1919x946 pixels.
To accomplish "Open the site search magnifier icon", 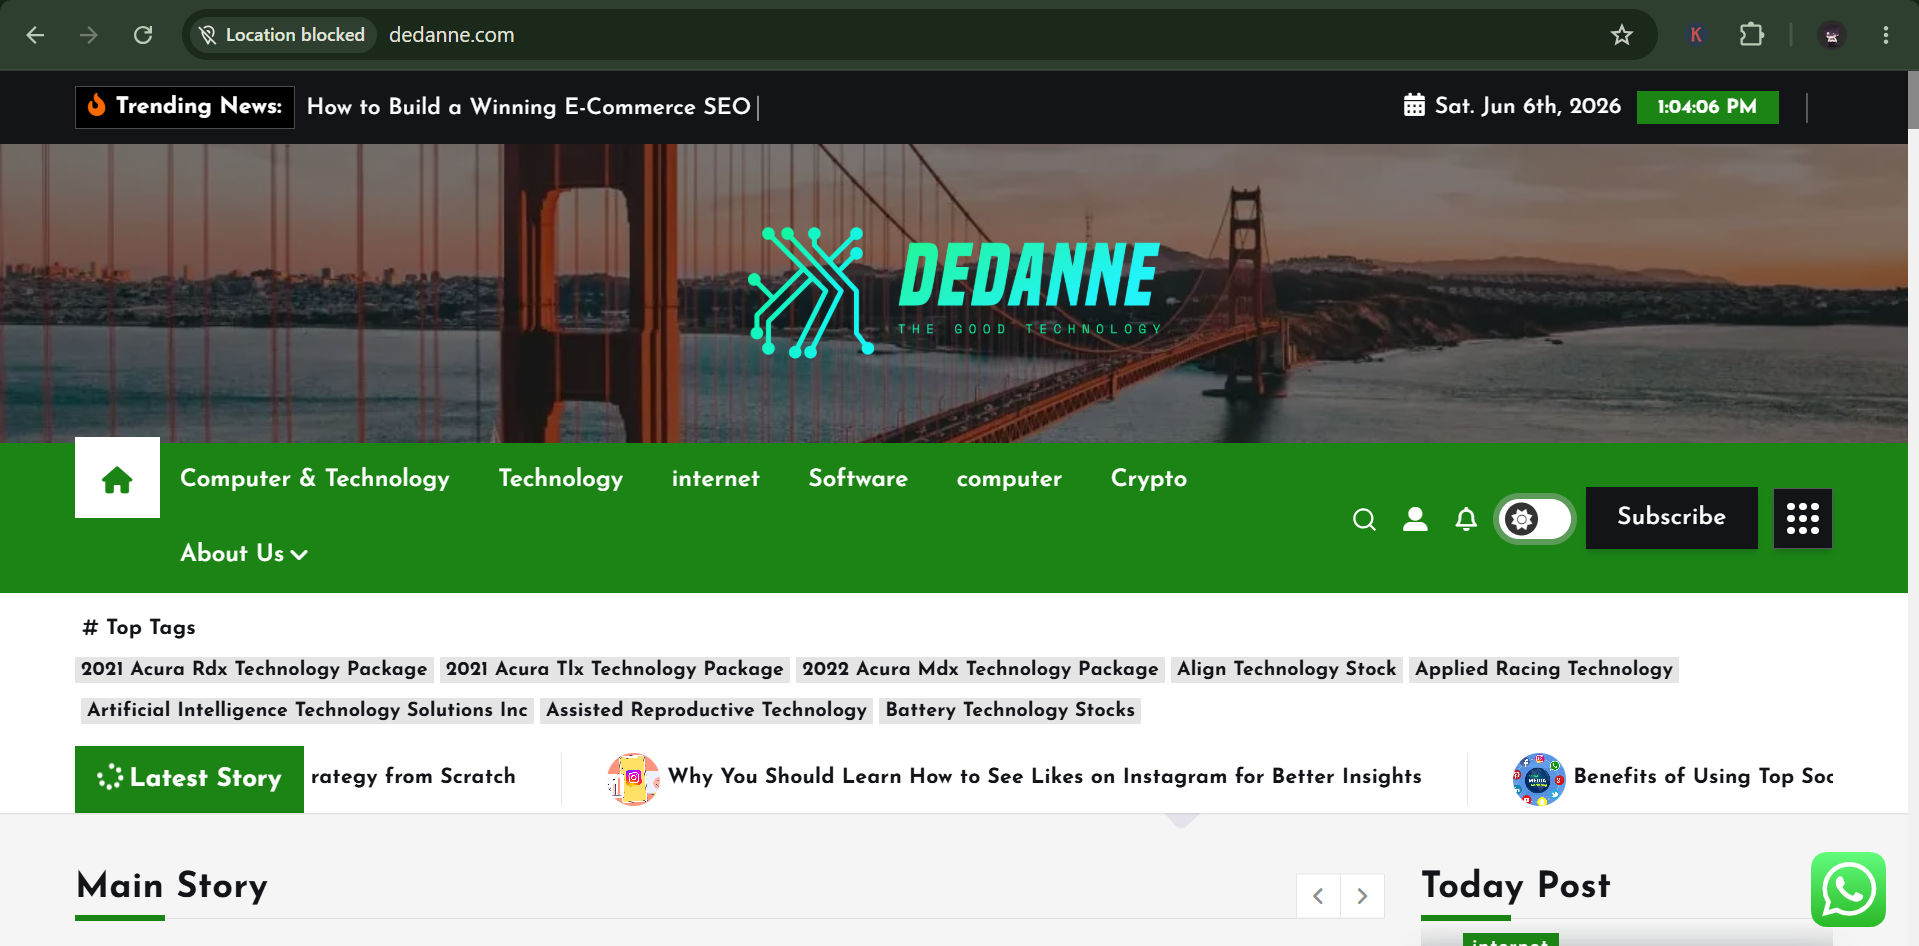I will click(x=1364, y=519).
